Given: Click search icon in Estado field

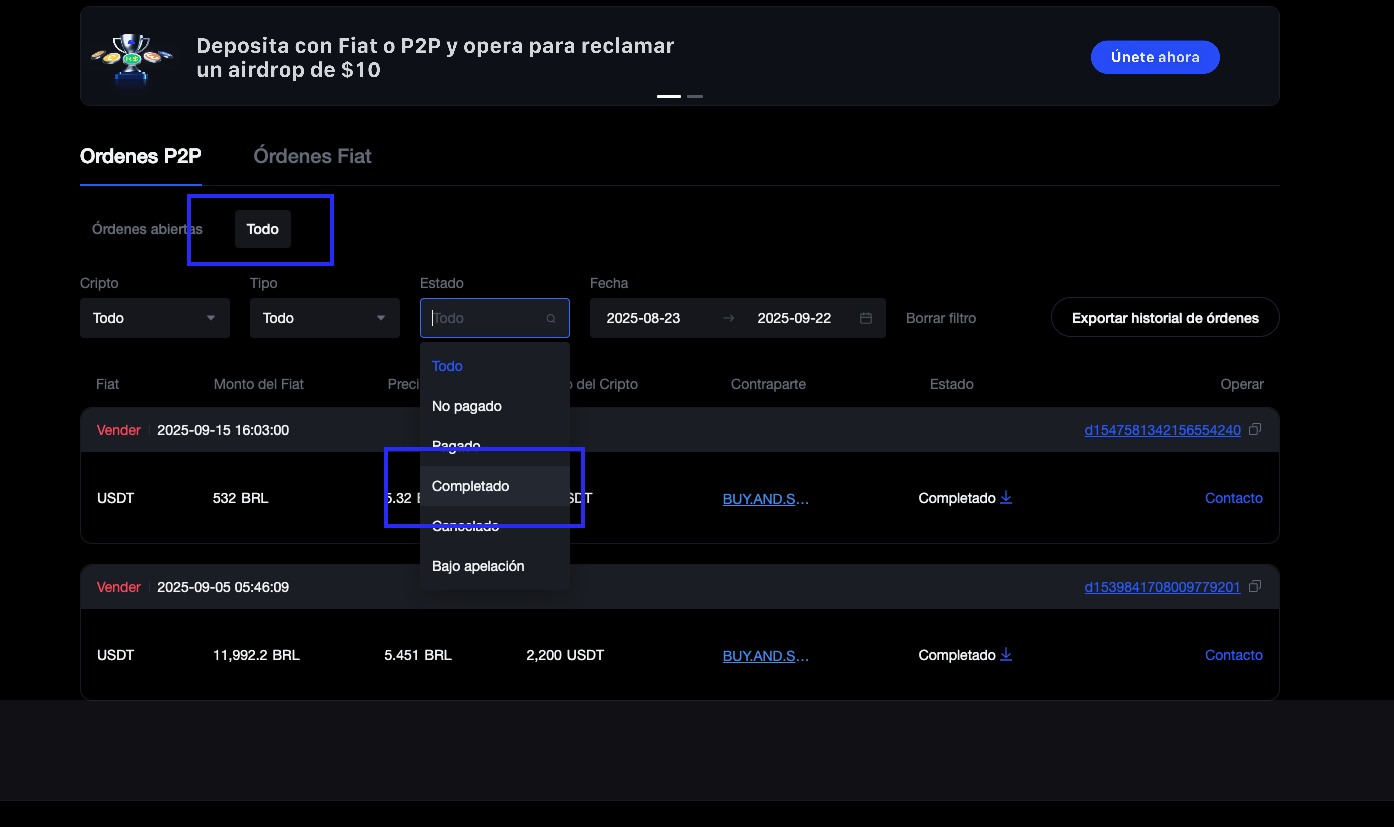Looking at the screenshot, I should pos(551,319).
